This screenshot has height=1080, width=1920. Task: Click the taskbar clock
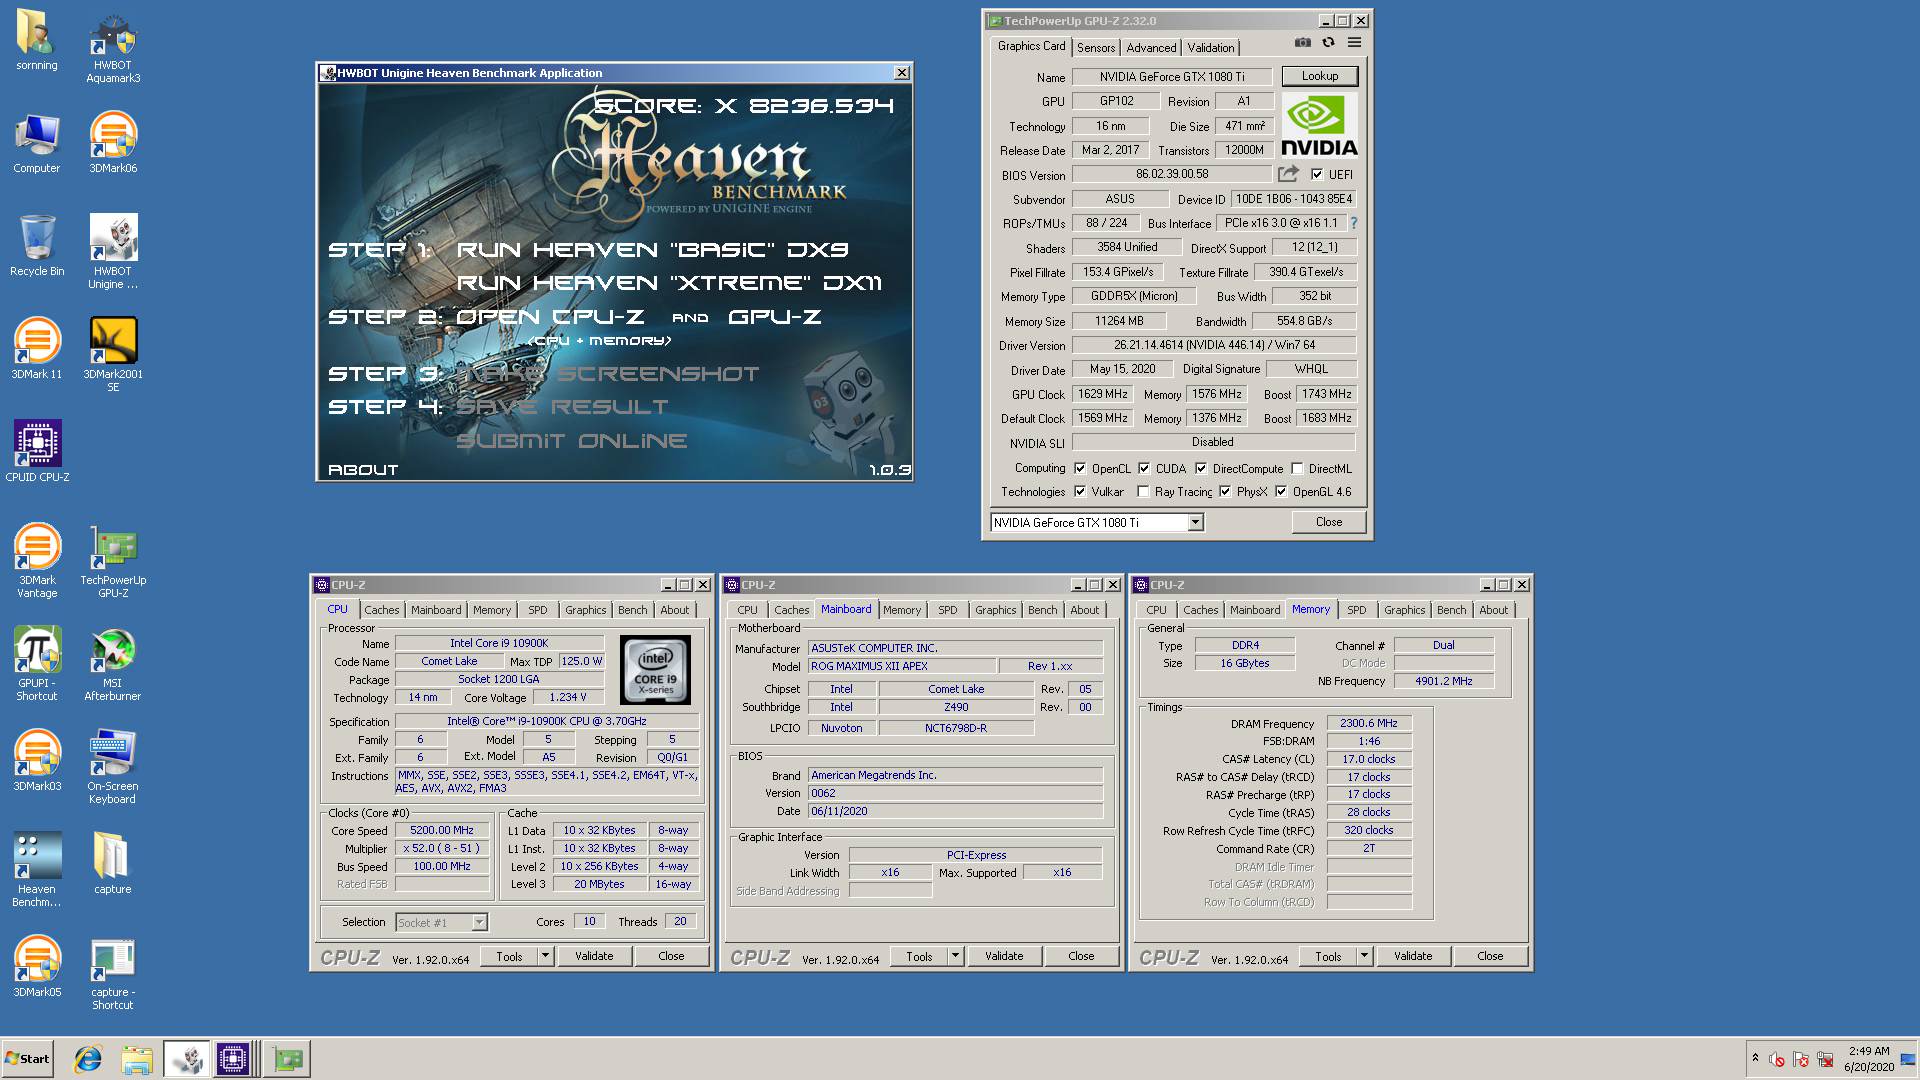[x=1868, y=1059]
